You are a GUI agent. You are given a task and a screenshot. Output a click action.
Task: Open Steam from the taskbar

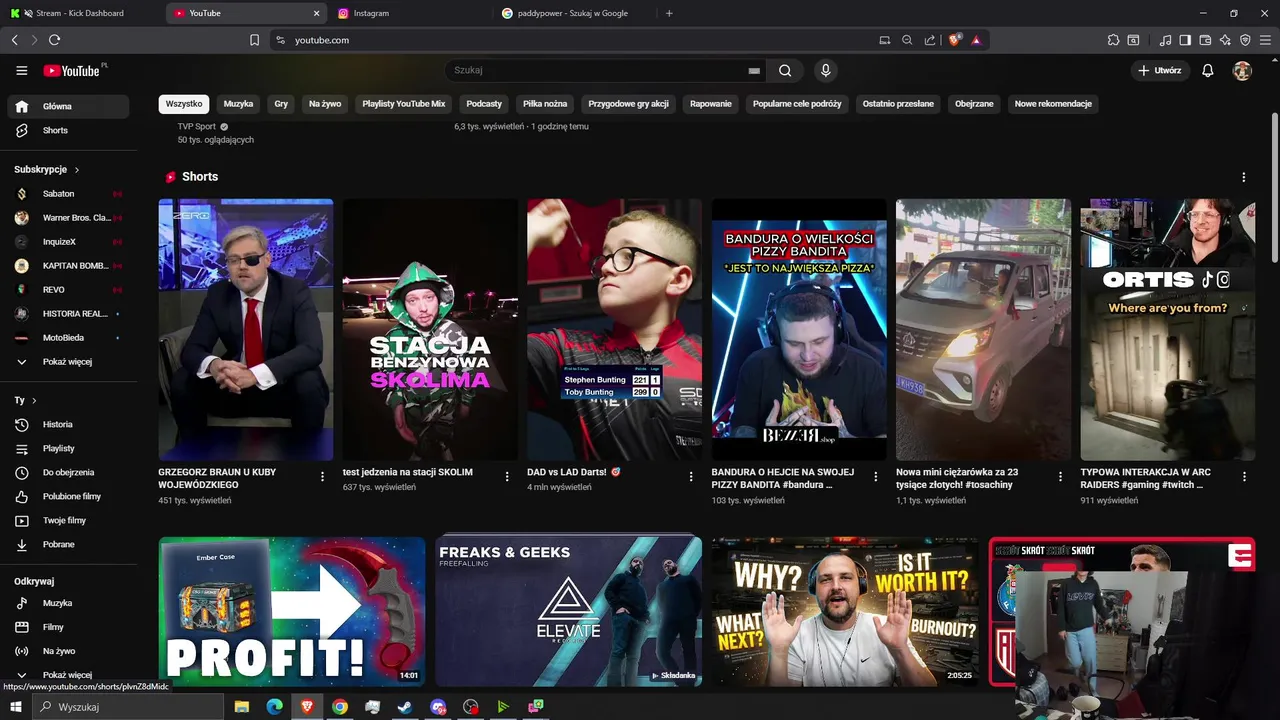[405, 707]
